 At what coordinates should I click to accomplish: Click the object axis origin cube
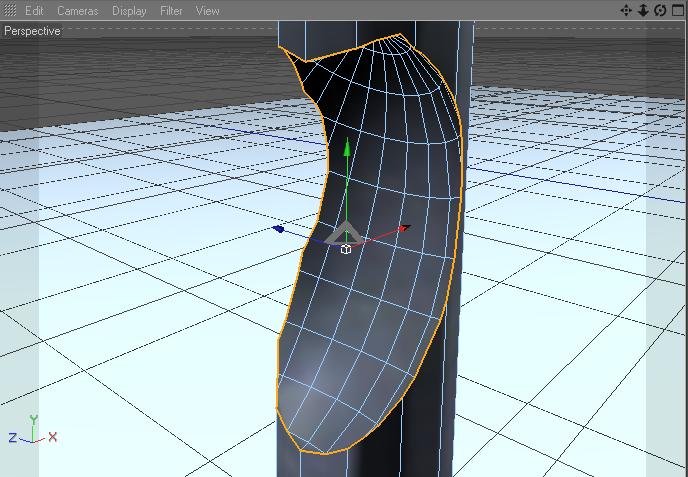click(346, 250)
